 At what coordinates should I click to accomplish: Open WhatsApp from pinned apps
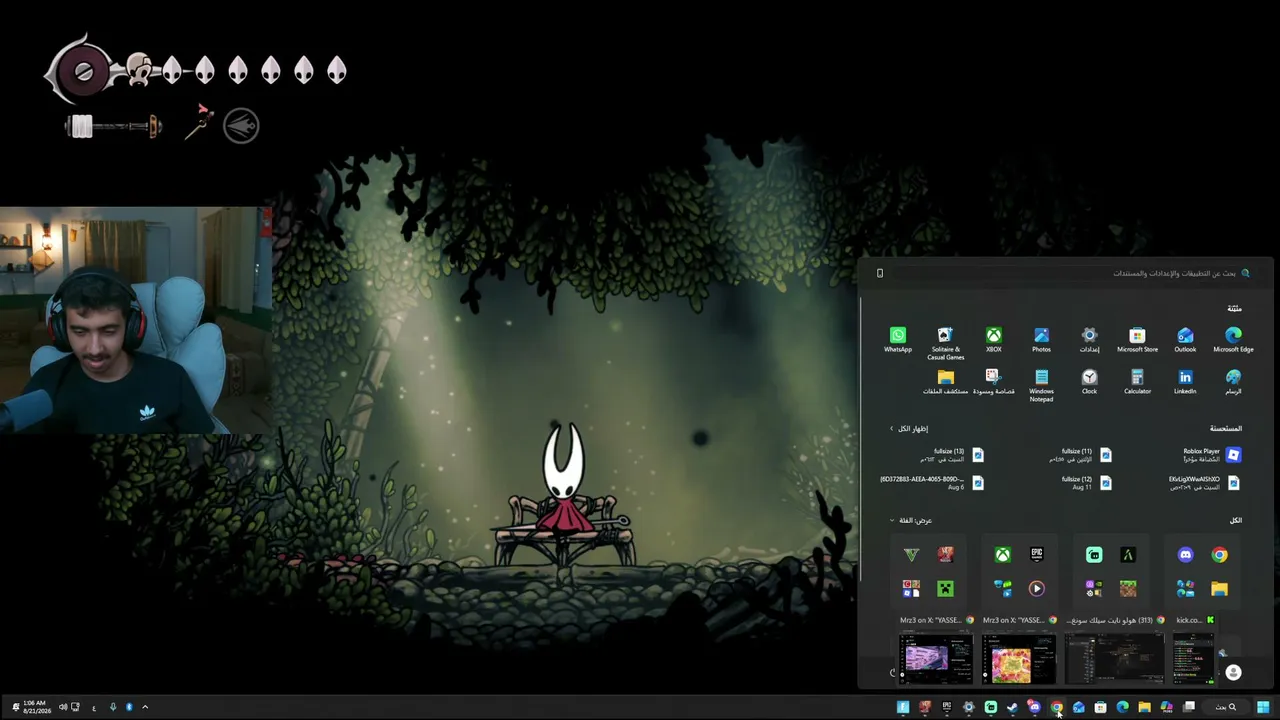click(x=898, y=340)
